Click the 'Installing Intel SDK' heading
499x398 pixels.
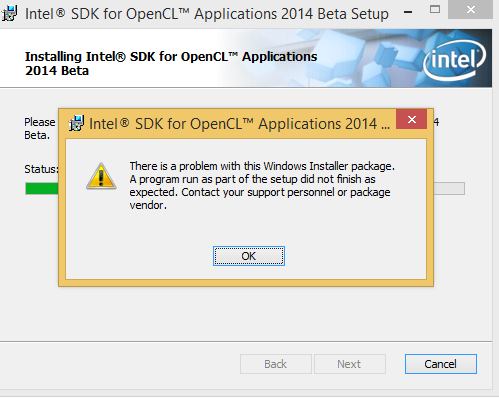pos(171,63)
